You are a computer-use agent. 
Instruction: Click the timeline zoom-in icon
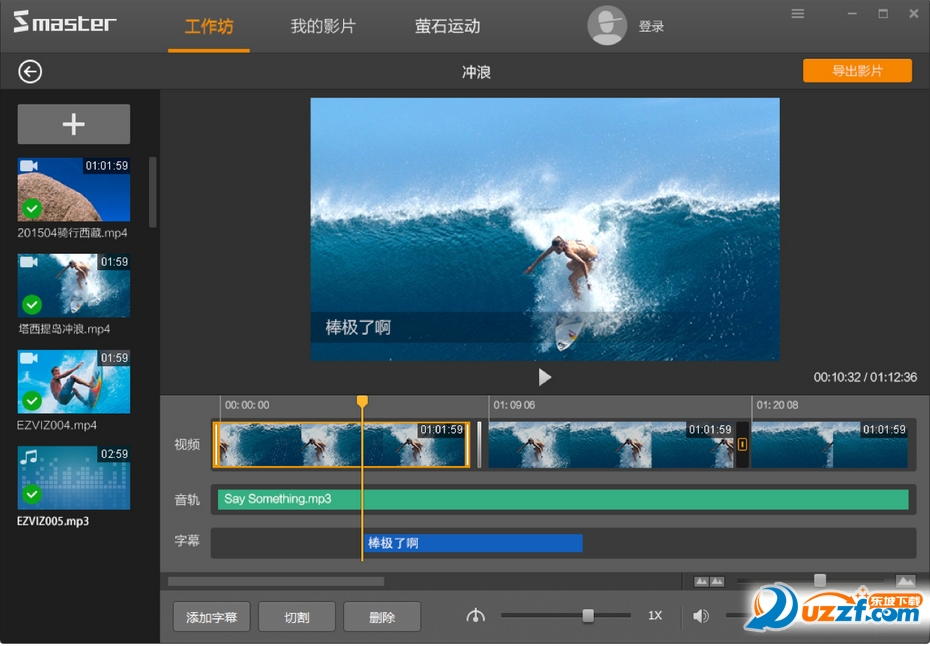(905, 581)
